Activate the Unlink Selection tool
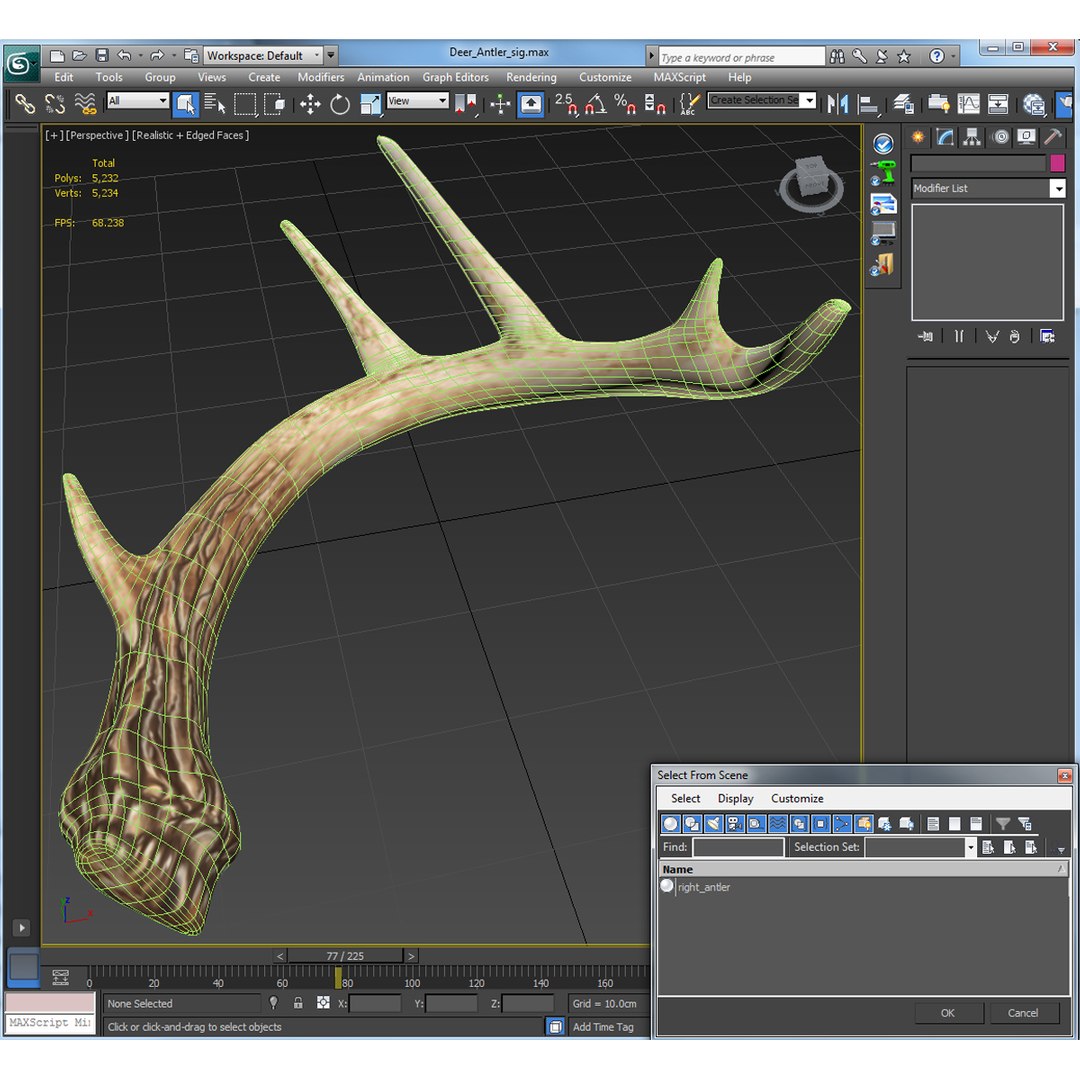 (x=54, y=104)
